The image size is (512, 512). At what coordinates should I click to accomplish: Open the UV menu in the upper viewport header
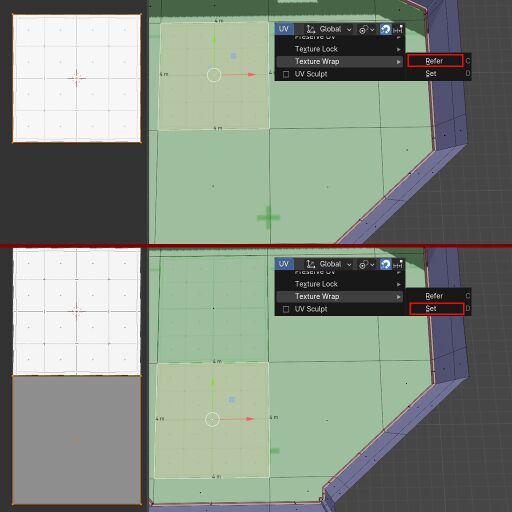[x=284, y=29]
